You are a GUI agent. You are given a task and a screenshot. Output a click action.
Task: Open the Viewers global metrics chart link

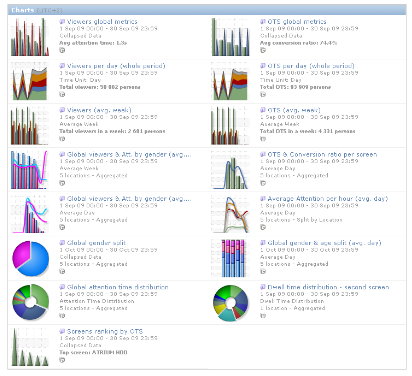click(x=102, y=22)
